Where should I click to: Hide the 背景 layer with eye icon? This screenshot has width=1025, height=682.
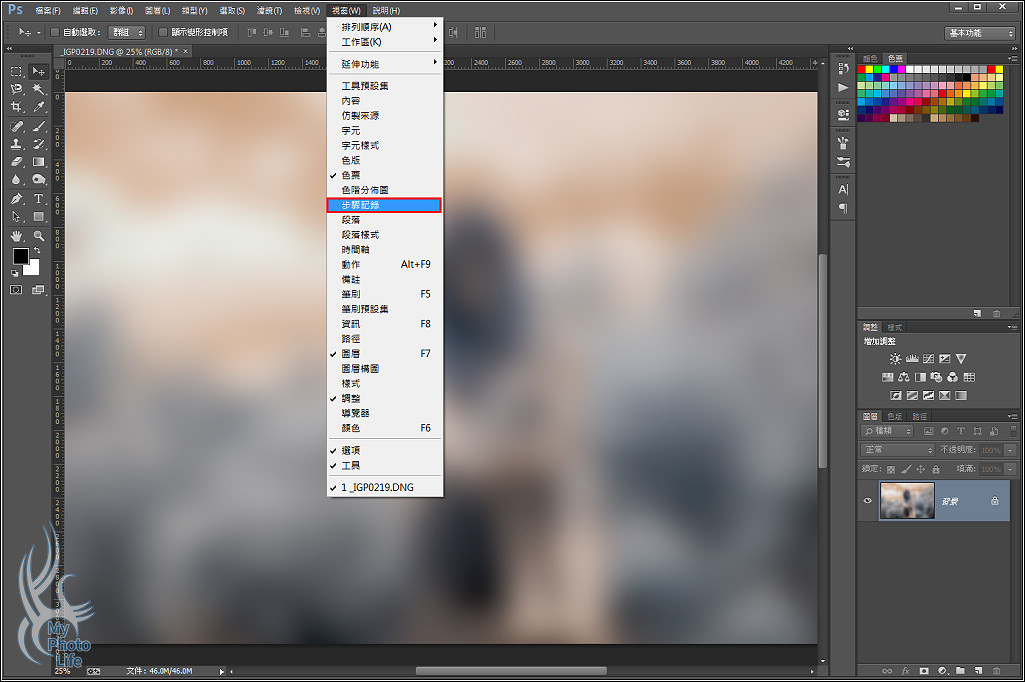point(868,501)
